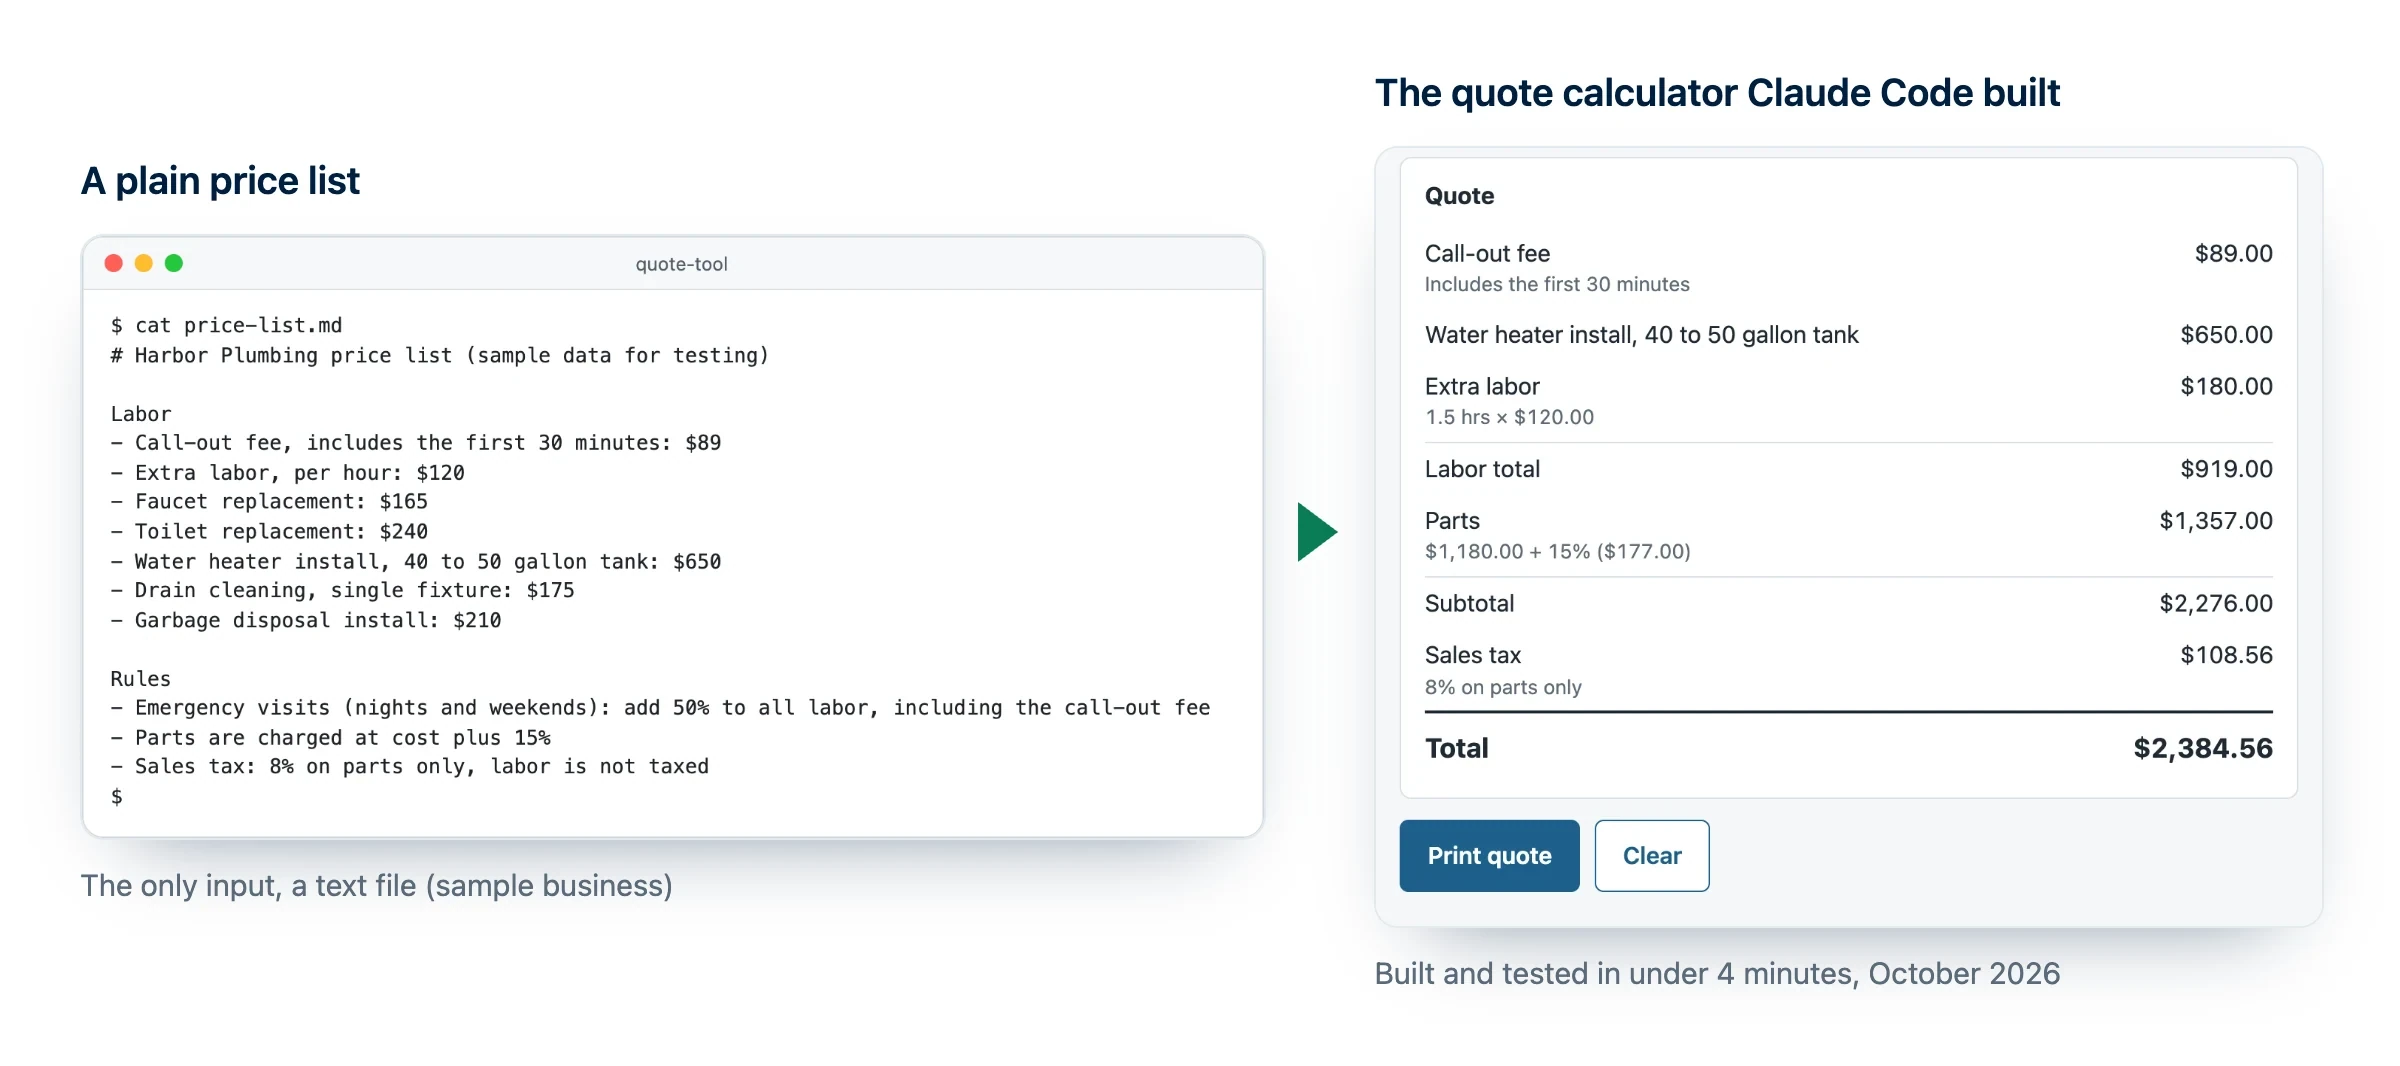Click the 'Subtotal' row label
Screen dimensions: 2400x1066
1469,604
